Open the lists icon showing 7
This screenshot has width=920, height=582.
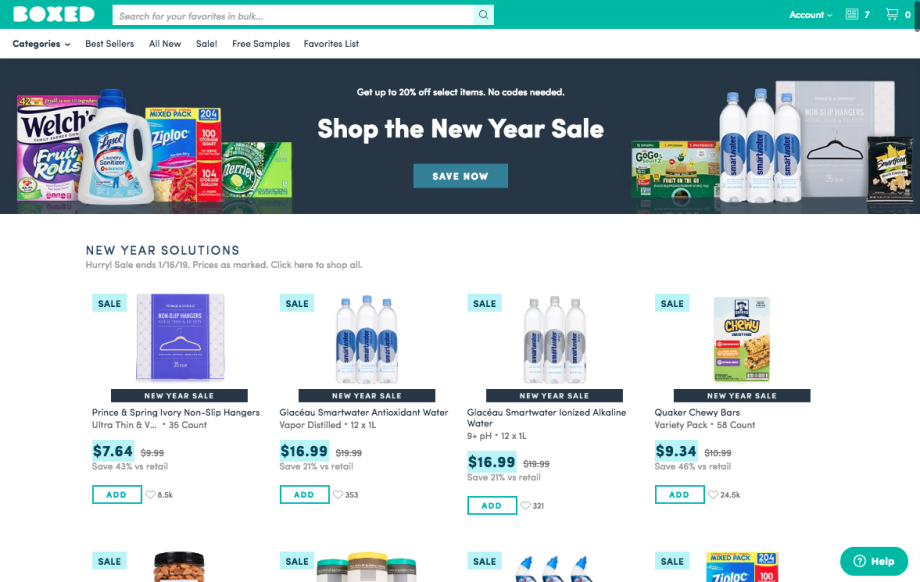(851, 14)
